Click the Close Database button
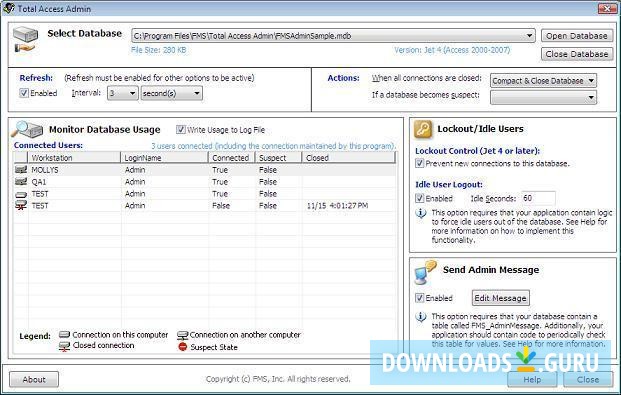The image size is (621, 395). point(577,54)
